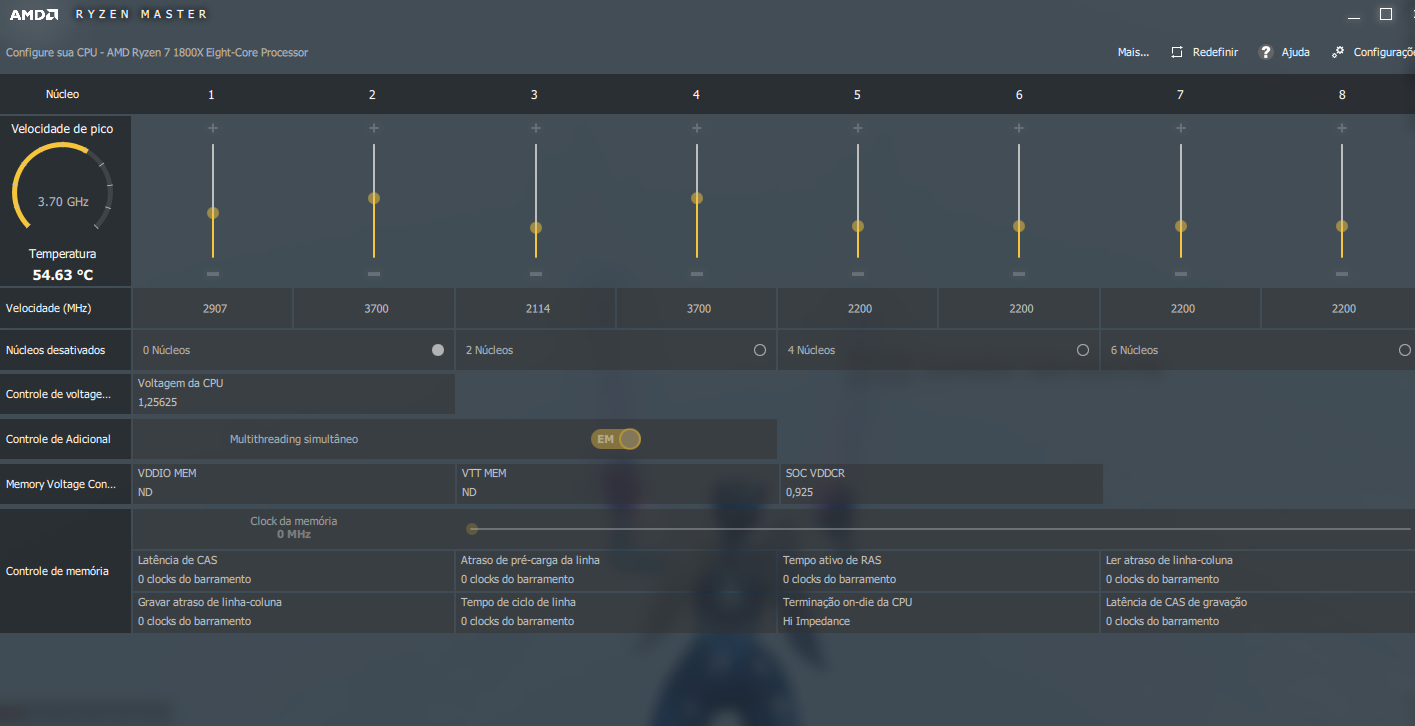Click Ler atraso de linha-coluna field

(x=1258, y=570)
